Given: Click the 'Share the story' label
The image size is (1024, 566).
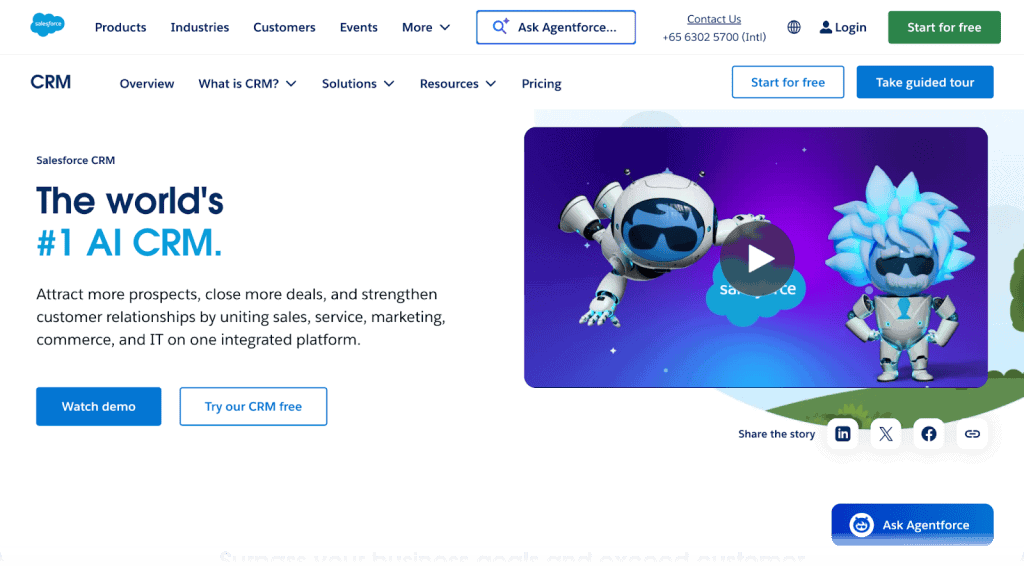Looking at the screenshot, I should coord(776,433).
